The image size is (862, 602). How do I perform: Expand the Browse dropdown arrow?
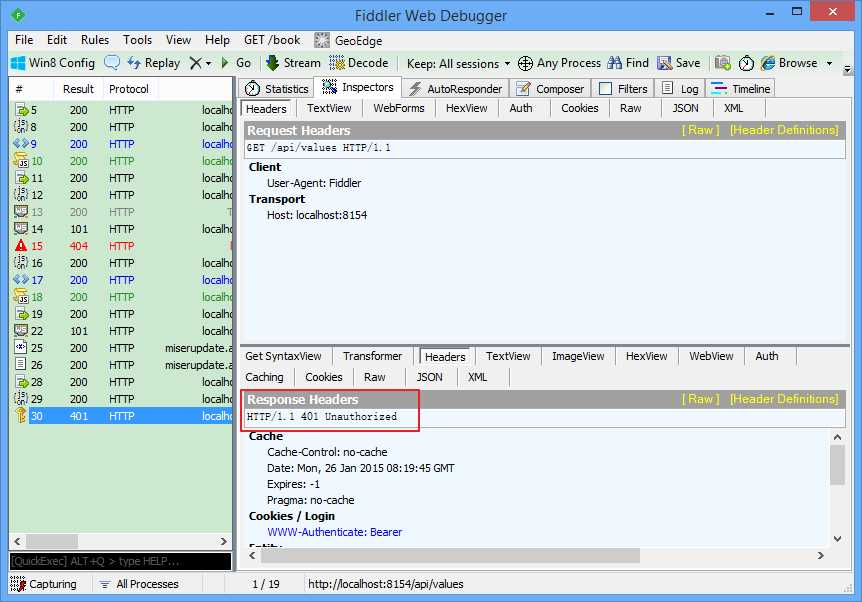pos(829,64)
